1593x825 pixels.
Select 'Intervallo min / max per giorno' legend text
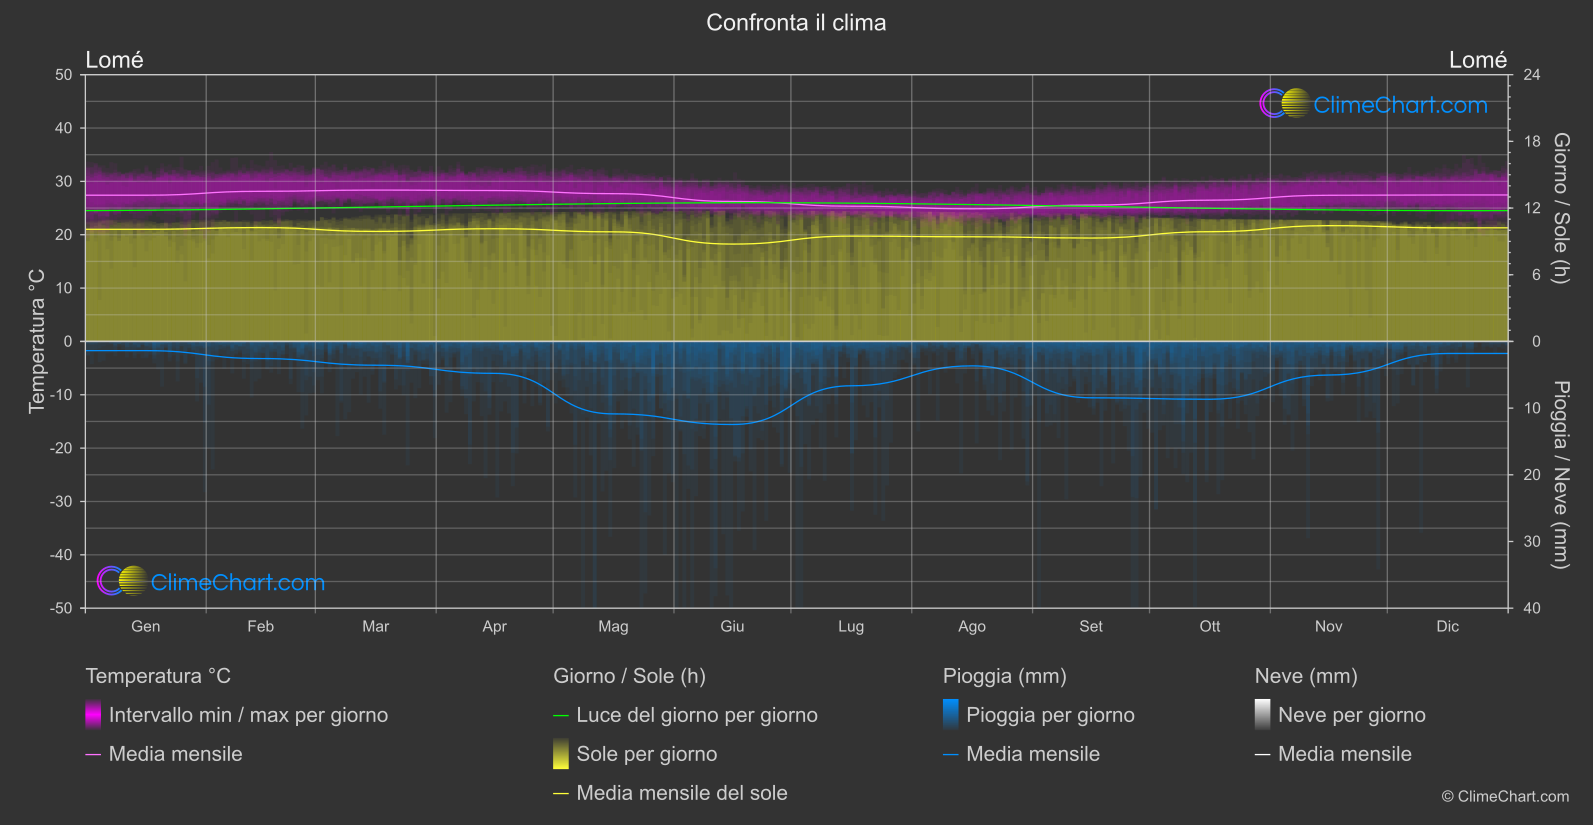tap(248, 715)
